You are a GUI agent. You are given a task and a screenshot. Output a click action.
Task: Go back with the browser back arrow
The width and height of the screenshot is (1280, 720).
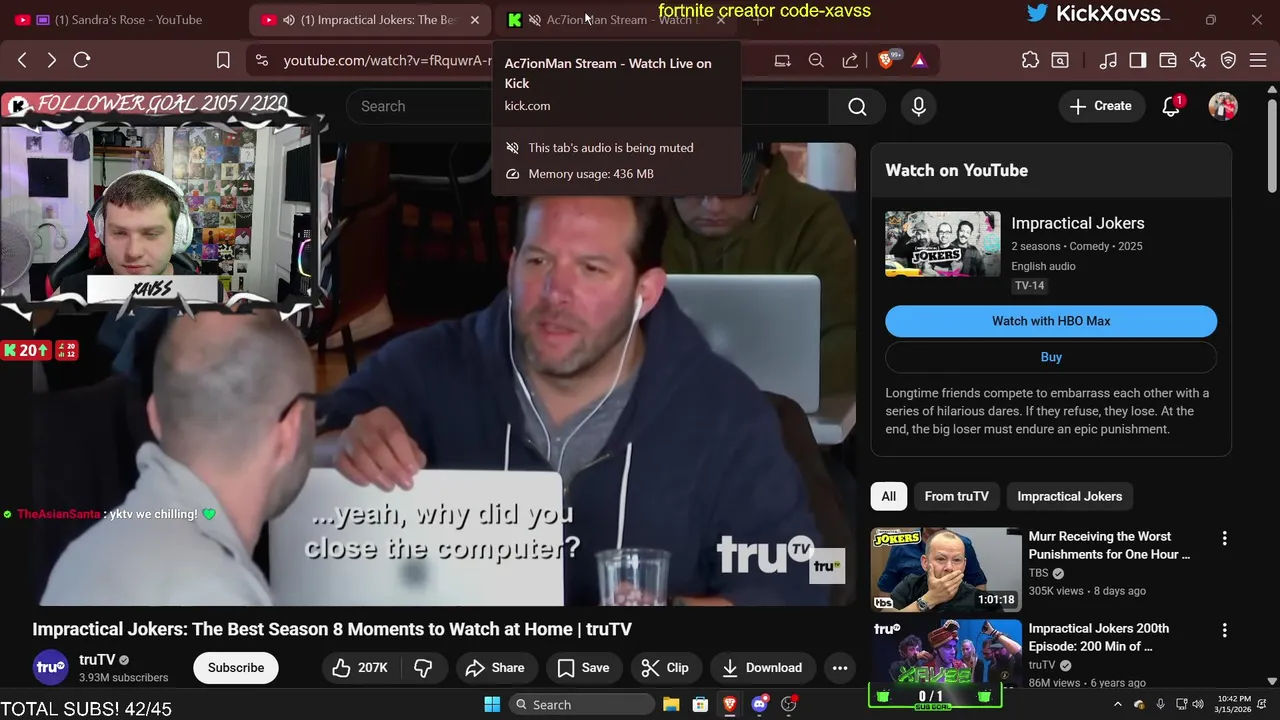pyautogui.click(x=22, y=60)
